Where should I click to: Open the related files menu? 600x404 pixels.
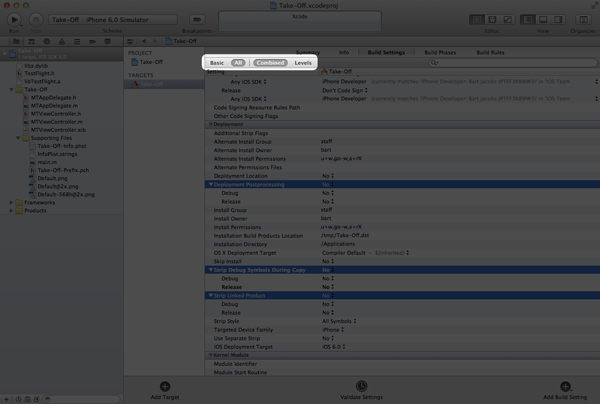click(130, 41)
